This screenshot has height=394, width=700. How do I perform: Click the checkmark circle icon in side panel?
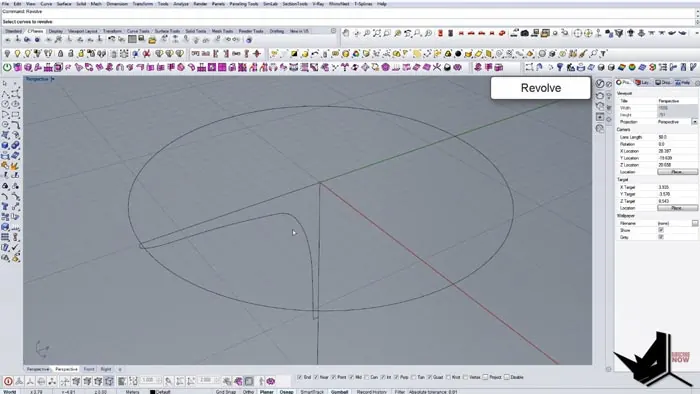click(600, 83)
